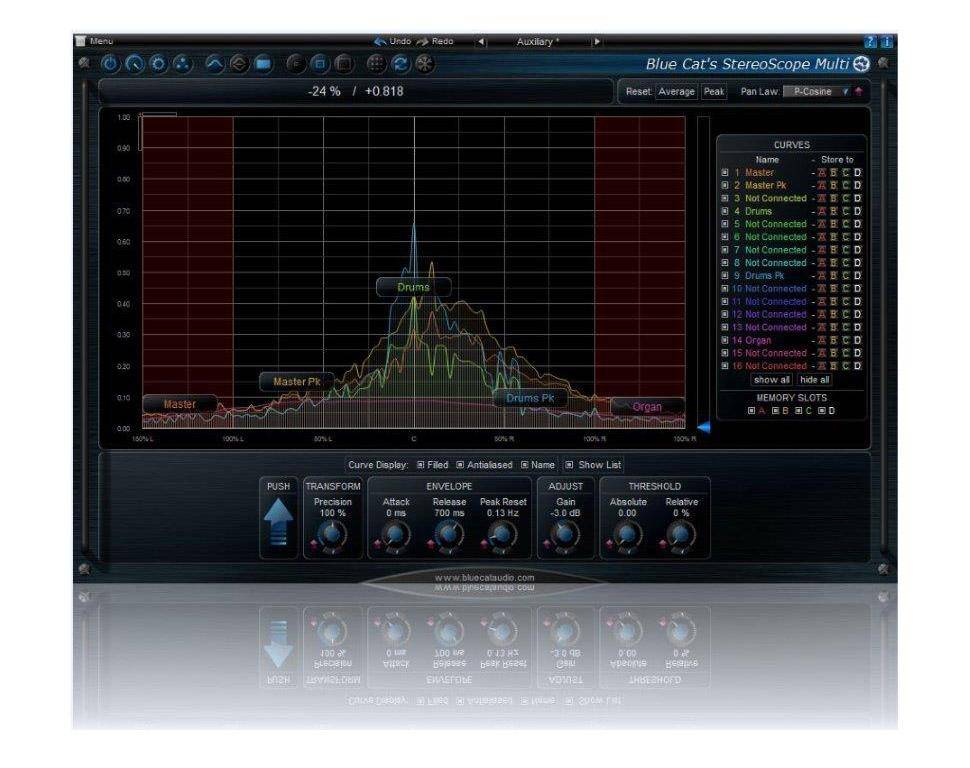Open the Pan Law P-Cosine dropdown
The height and width of the screenshot is (768, 970).
[x=817, y=91]
